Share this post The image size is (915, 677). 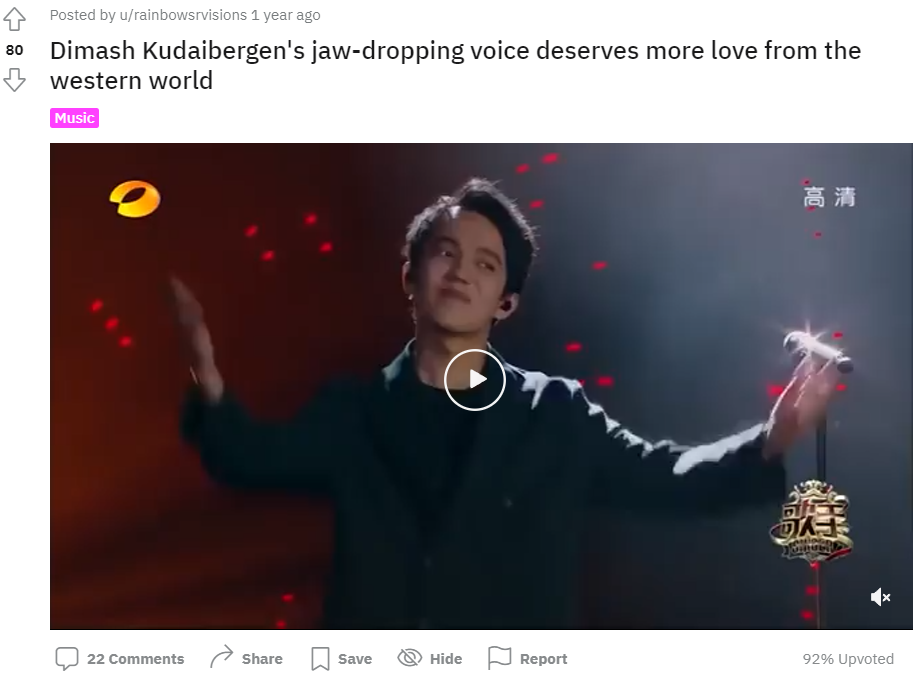coord(246,658)
